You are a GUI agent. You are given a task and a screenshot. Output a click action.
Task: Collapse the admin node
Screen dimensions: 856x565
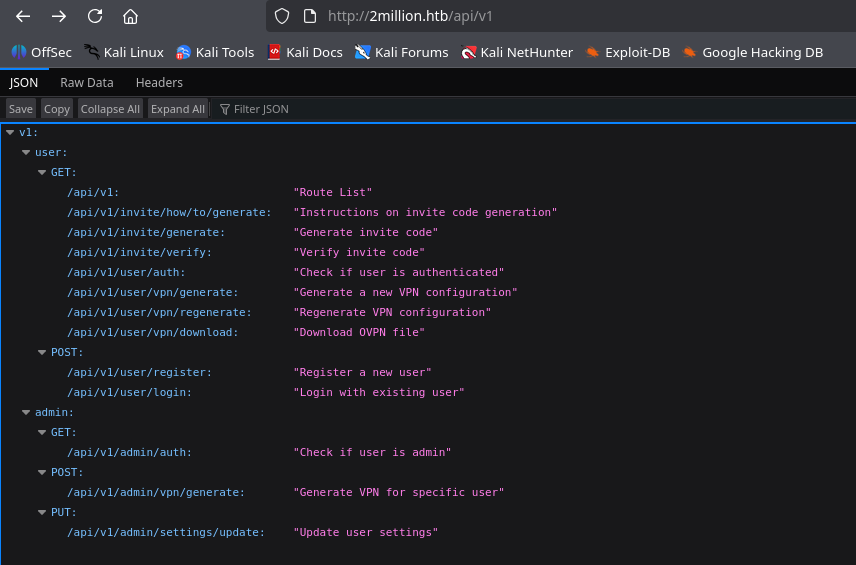click(x=26, y=412)
